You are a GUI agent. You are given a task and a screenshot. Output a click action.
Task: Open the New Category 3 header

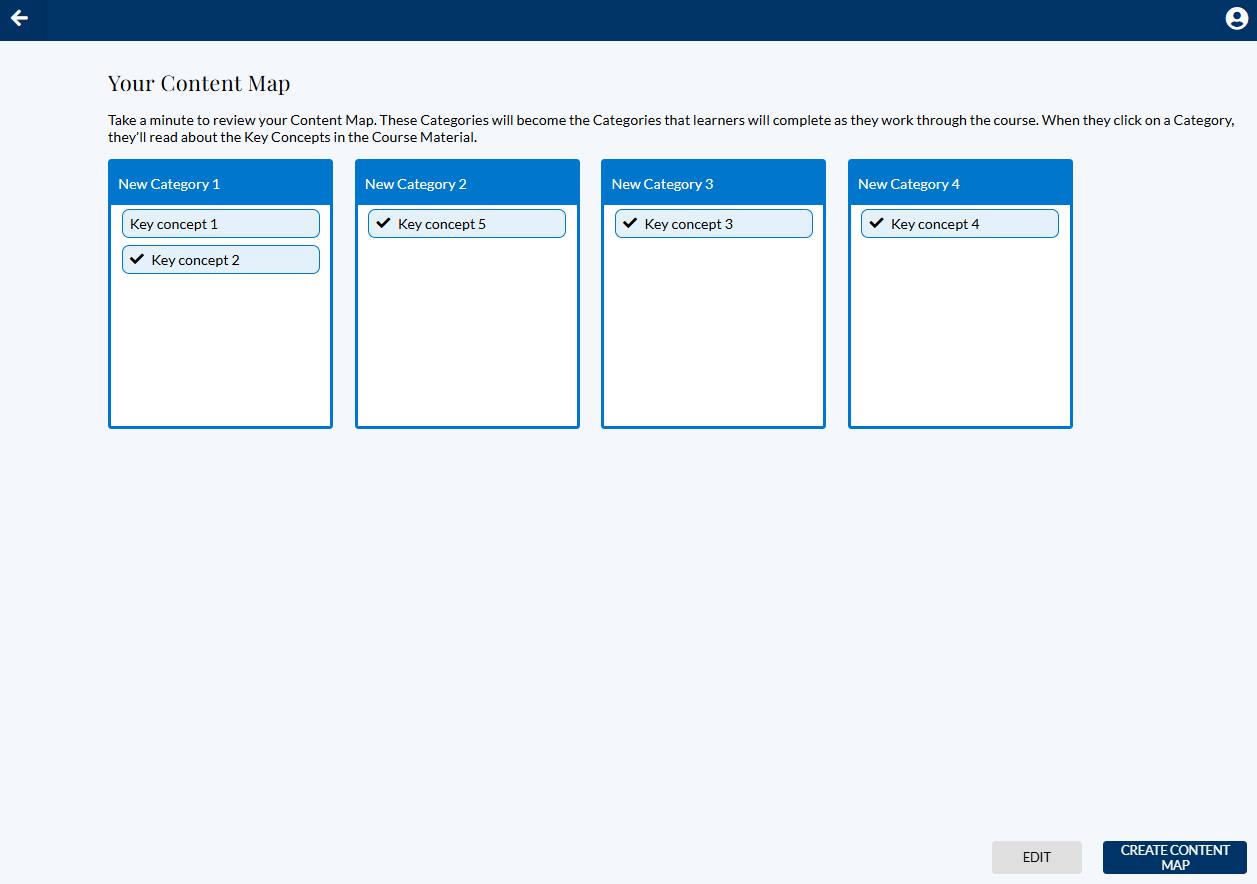coord(663,184)
